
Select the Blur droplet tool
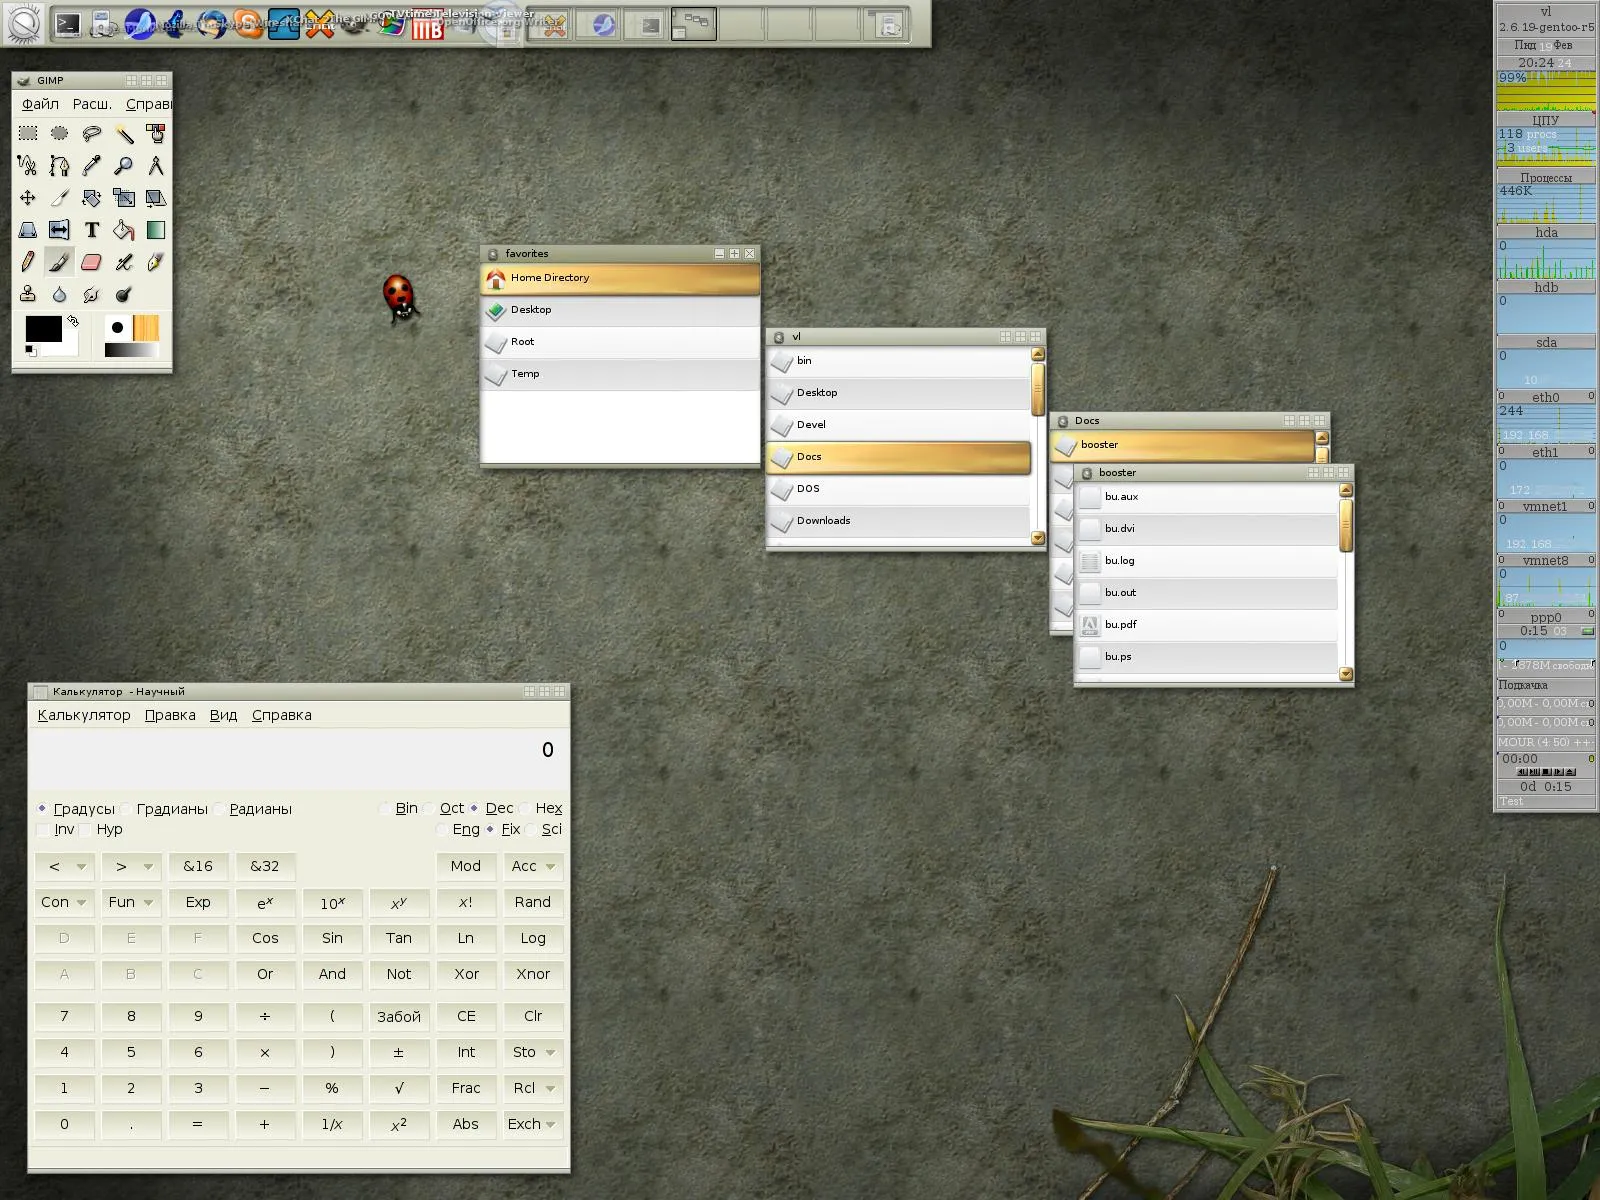pos(60,294)
